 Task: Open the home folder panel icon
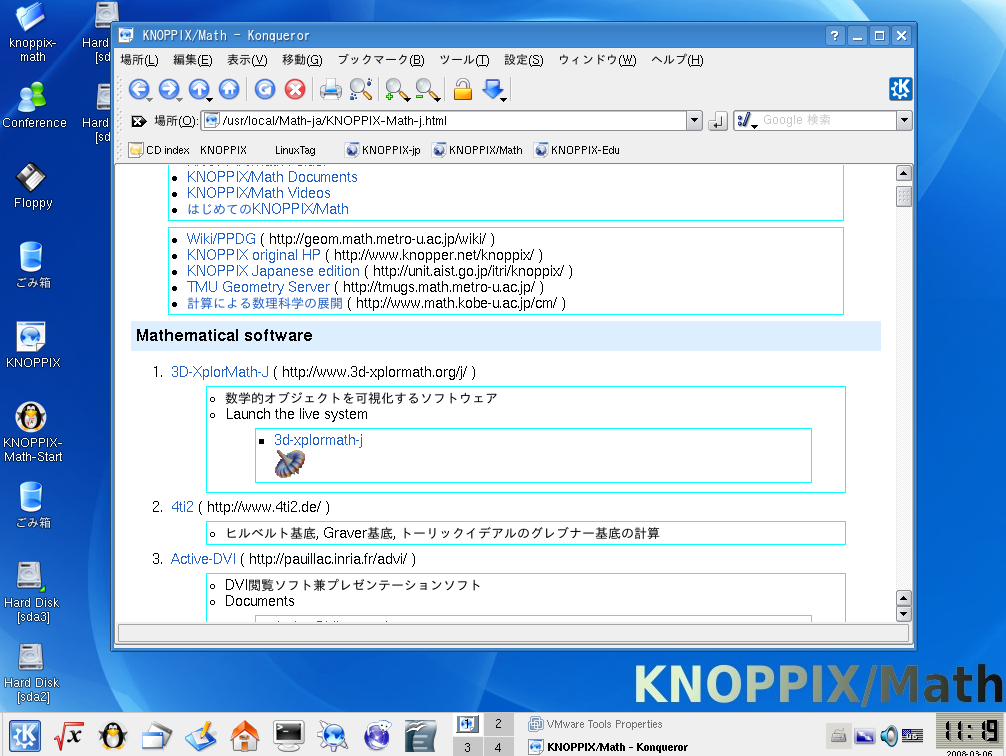coord(244,735)
